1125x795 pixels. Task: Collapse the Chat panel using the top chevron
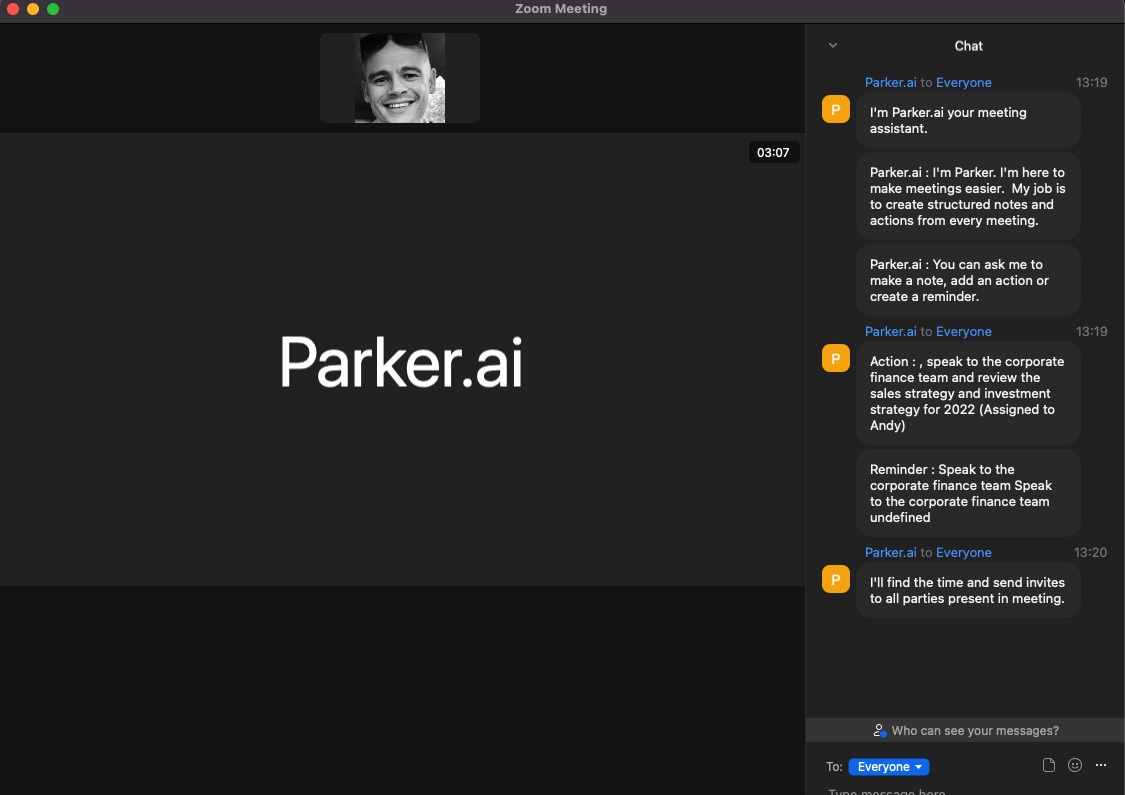[832, 46]
